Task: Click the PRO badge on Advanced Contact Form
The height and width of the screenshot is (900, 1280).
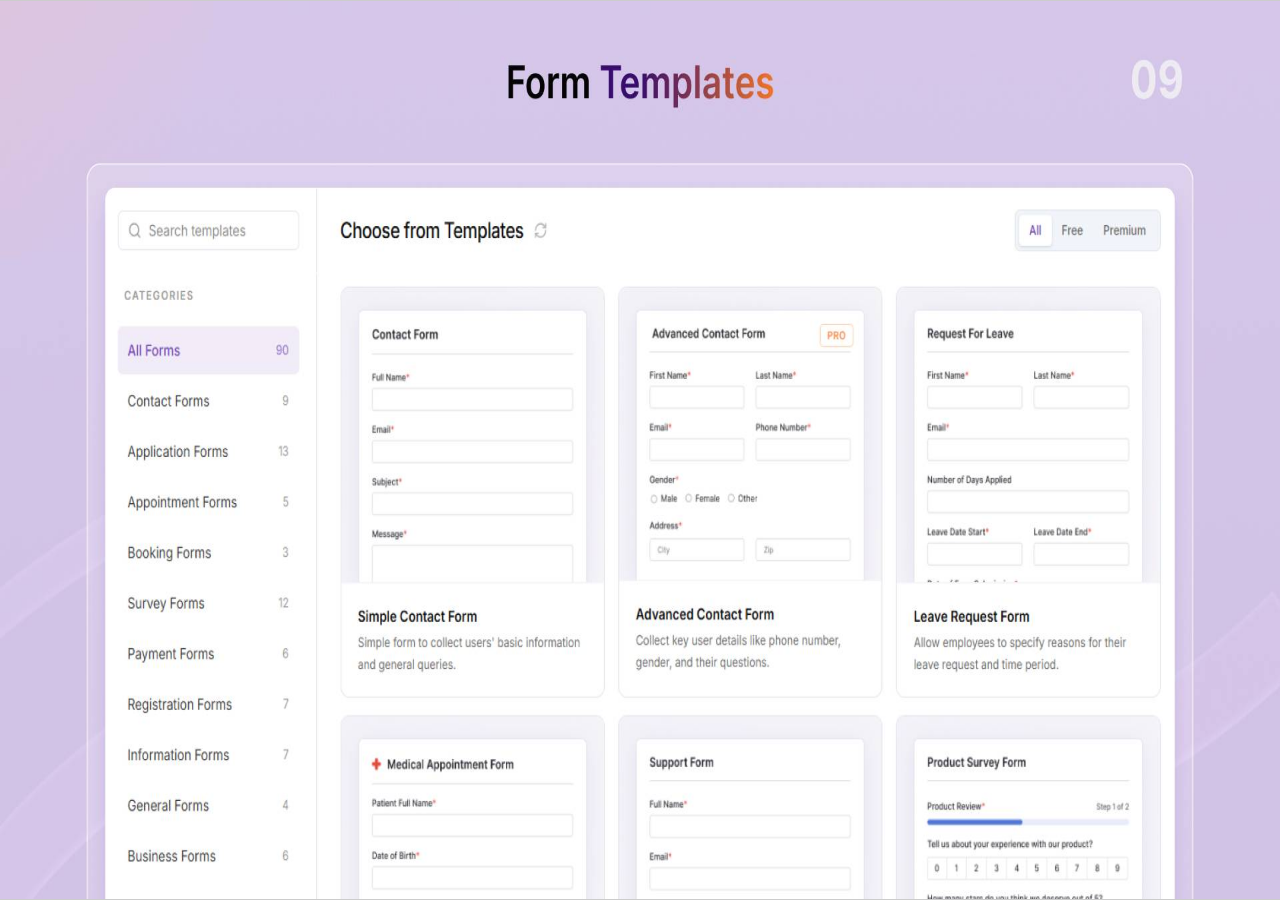Action: click(836, 335)
